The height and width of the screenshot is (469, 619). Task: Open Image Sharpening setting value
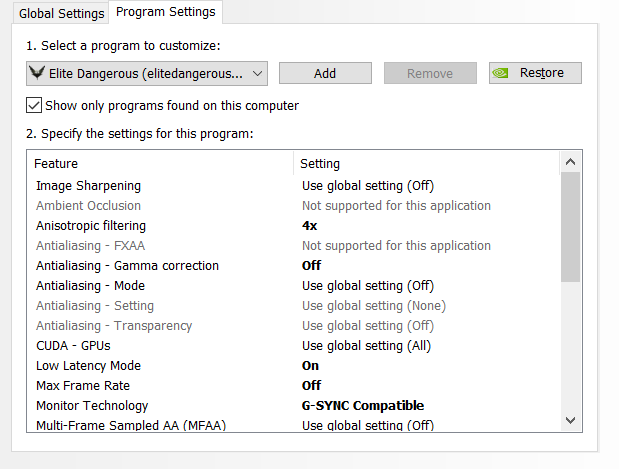(x=368, y=186)
